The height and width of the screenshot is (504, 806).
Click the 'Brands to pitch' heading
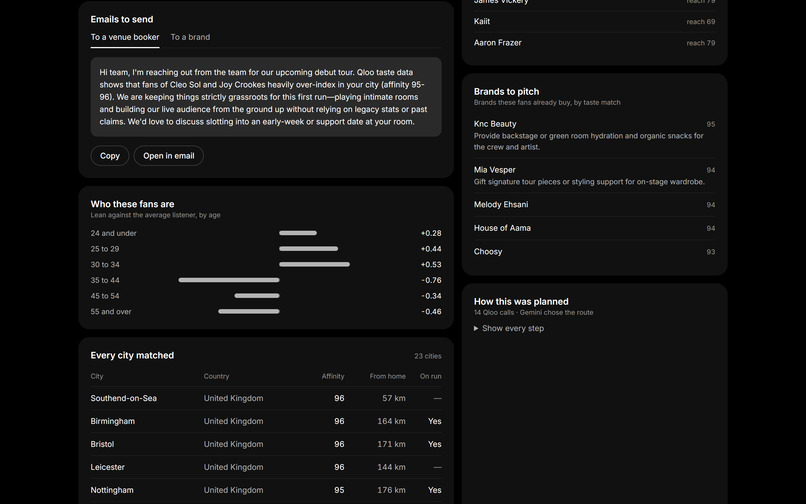(506, 92)
